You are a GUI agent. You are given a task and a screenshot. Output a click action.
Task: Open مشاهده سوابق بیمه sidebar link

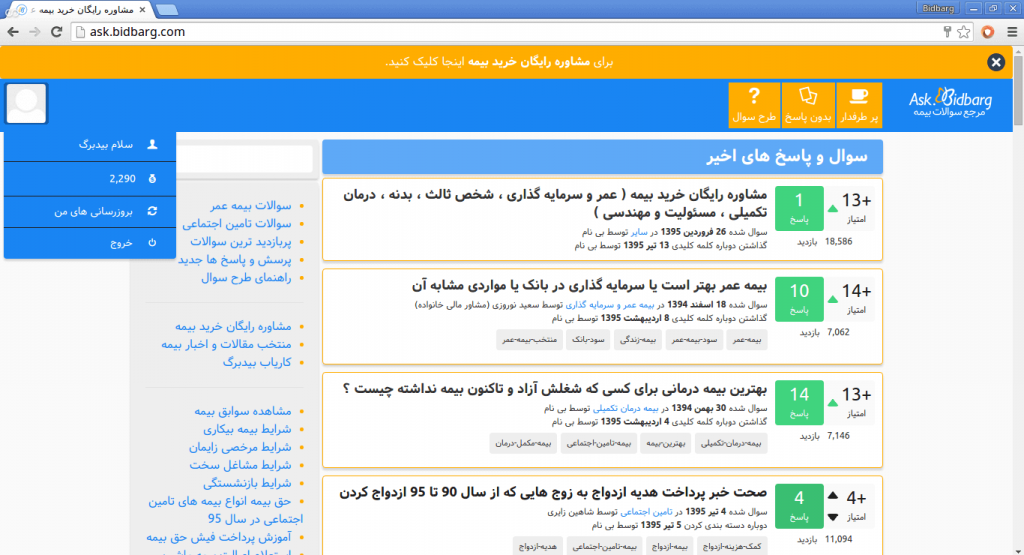[243, 411]
